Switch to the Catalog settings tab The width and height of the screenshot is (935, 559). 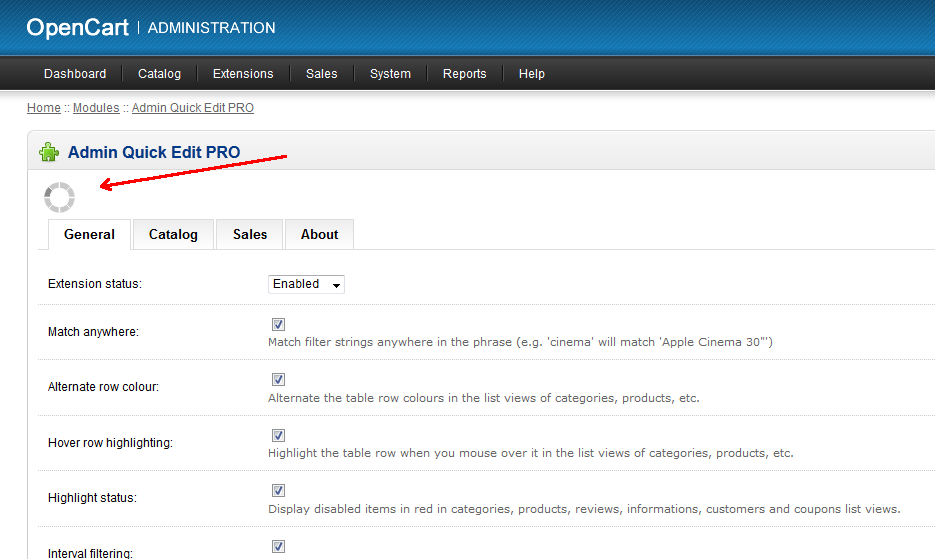point(173,234)
